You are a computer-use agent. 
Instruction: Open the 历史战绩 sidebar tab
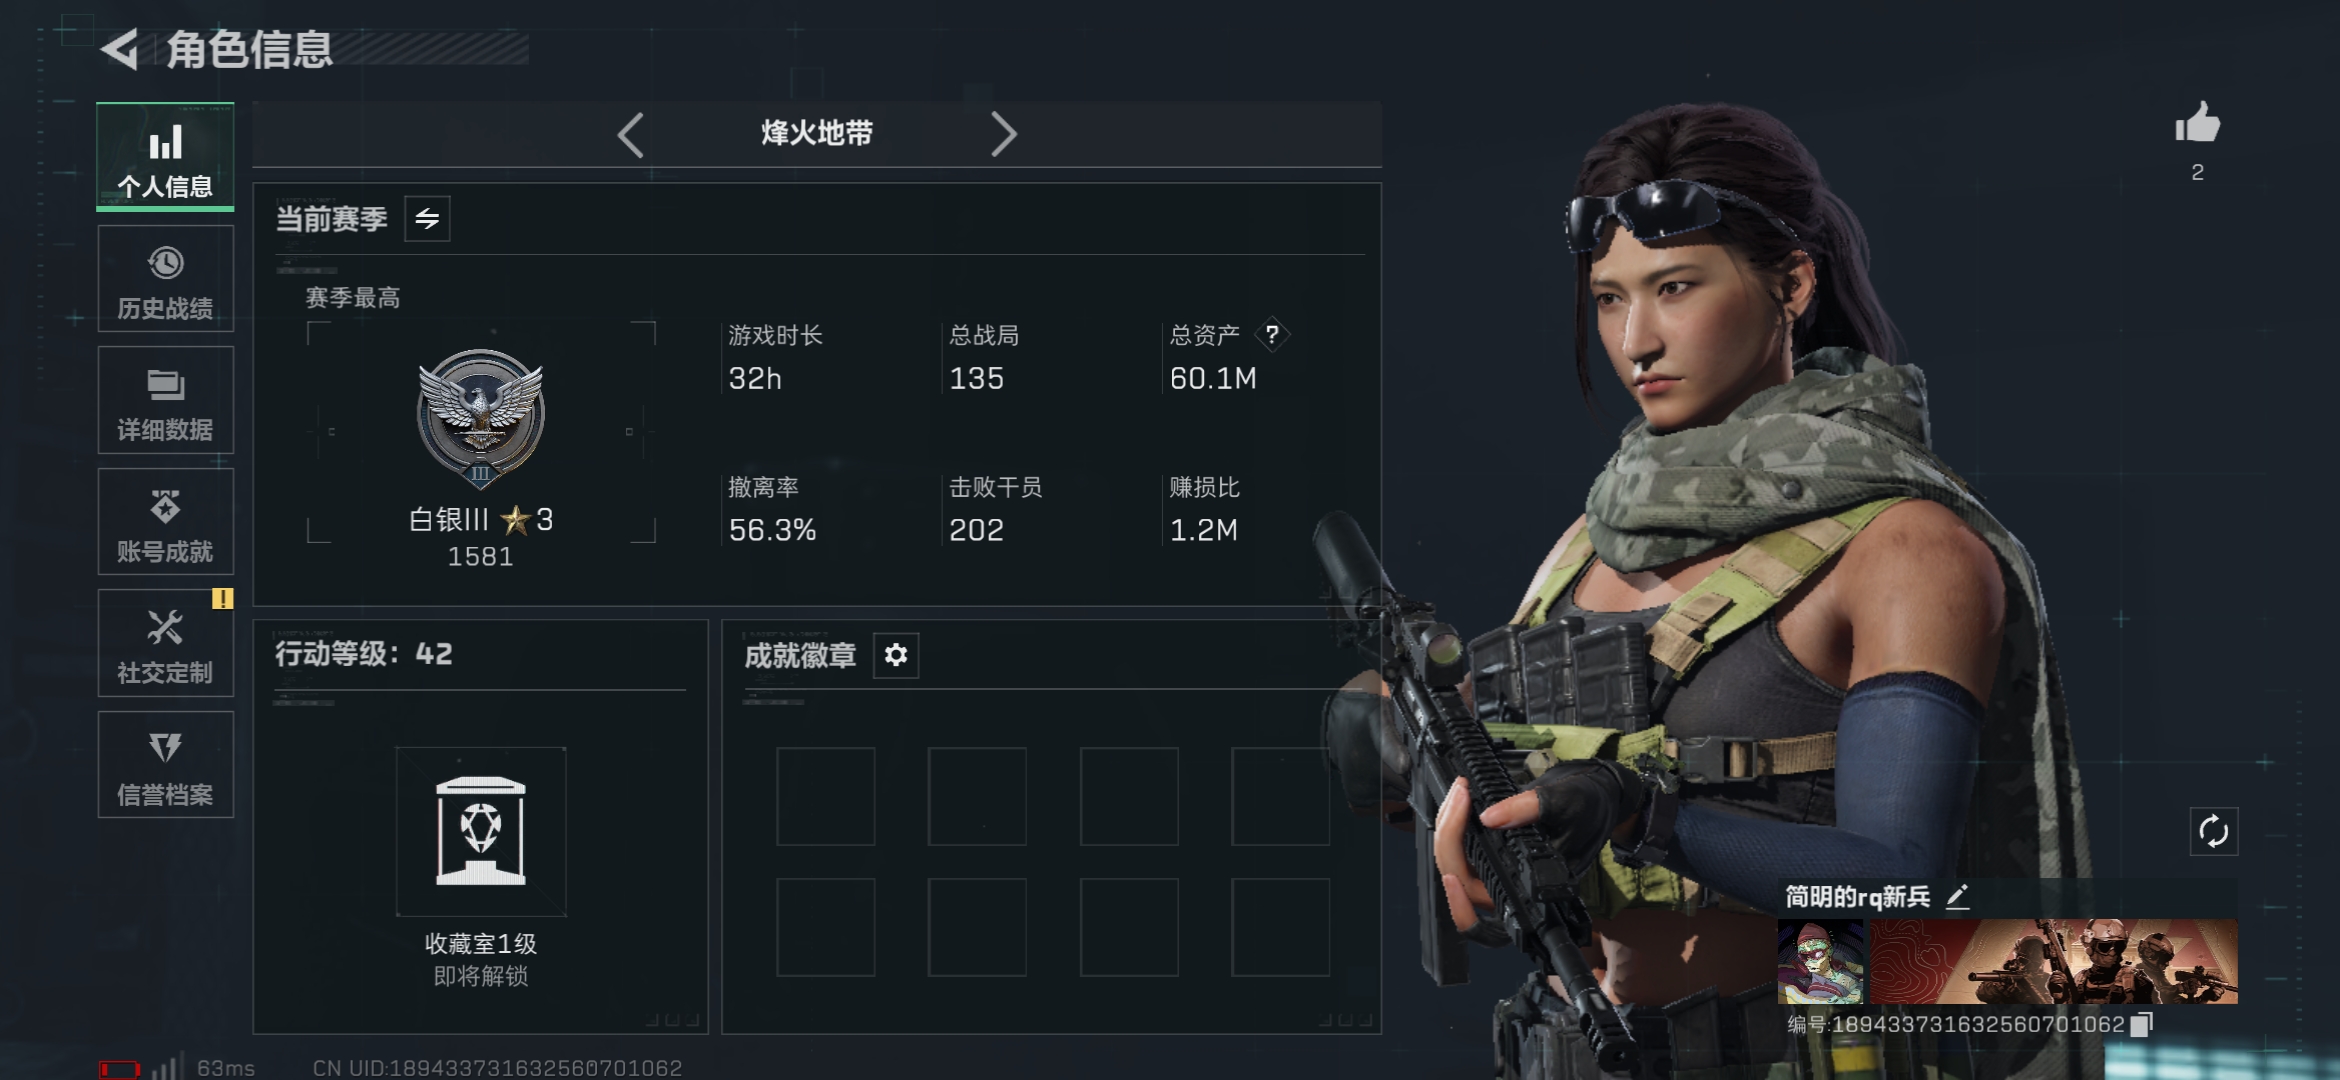pyautogui.click(x=166, y=279)
